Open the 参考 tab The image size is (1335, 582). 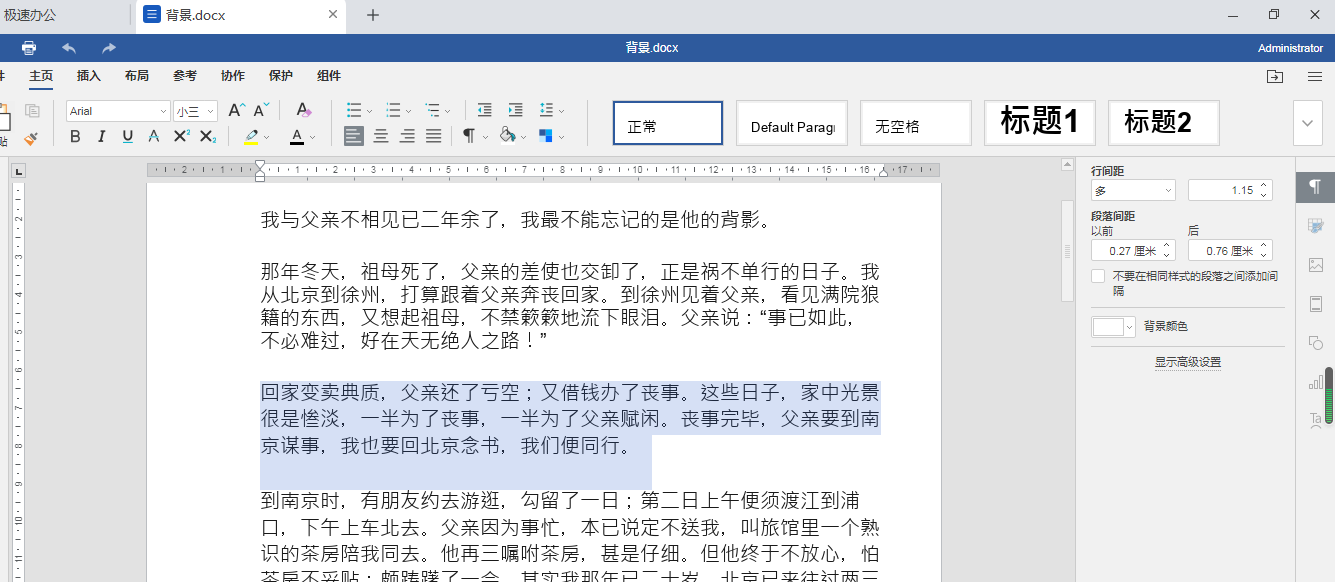[185, 76]
